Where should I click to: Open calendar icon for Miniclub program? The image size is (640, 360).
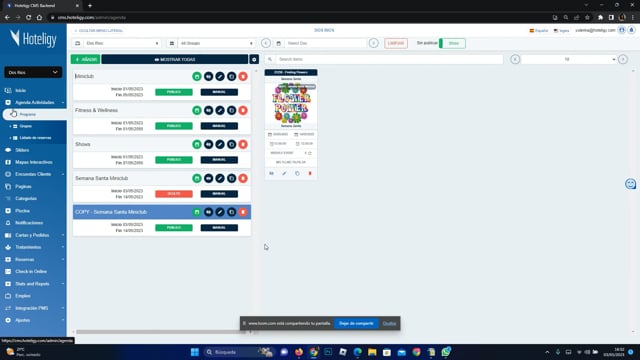click(x=197, y=76)
